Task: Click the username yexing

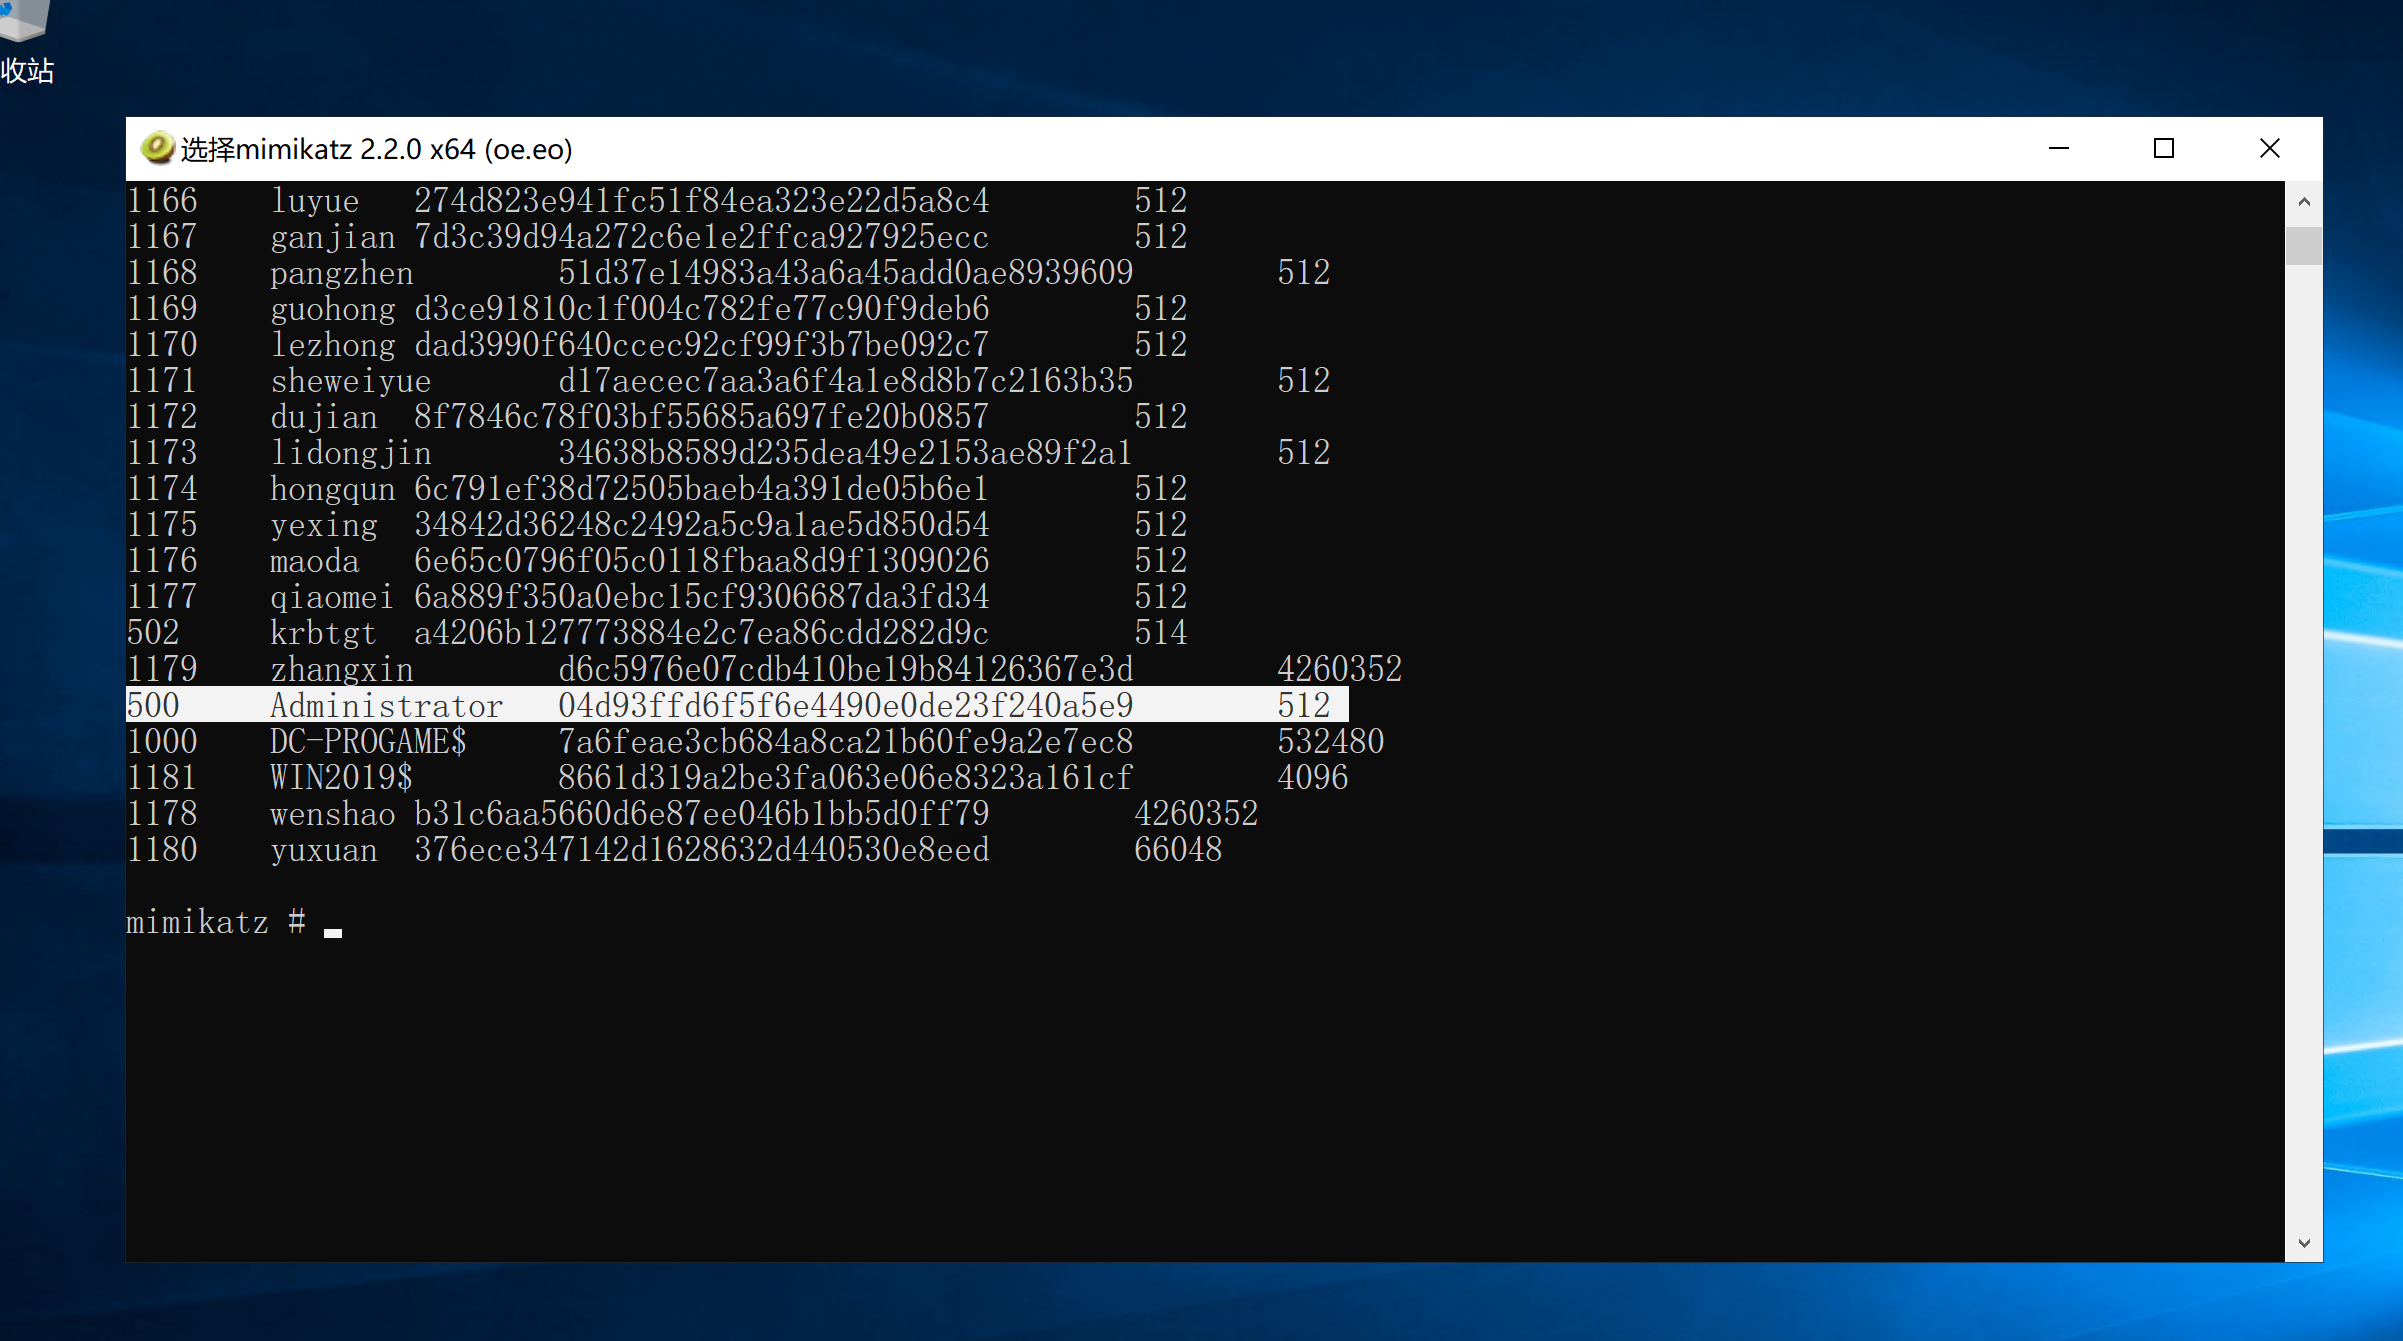Action: (323, 525)
